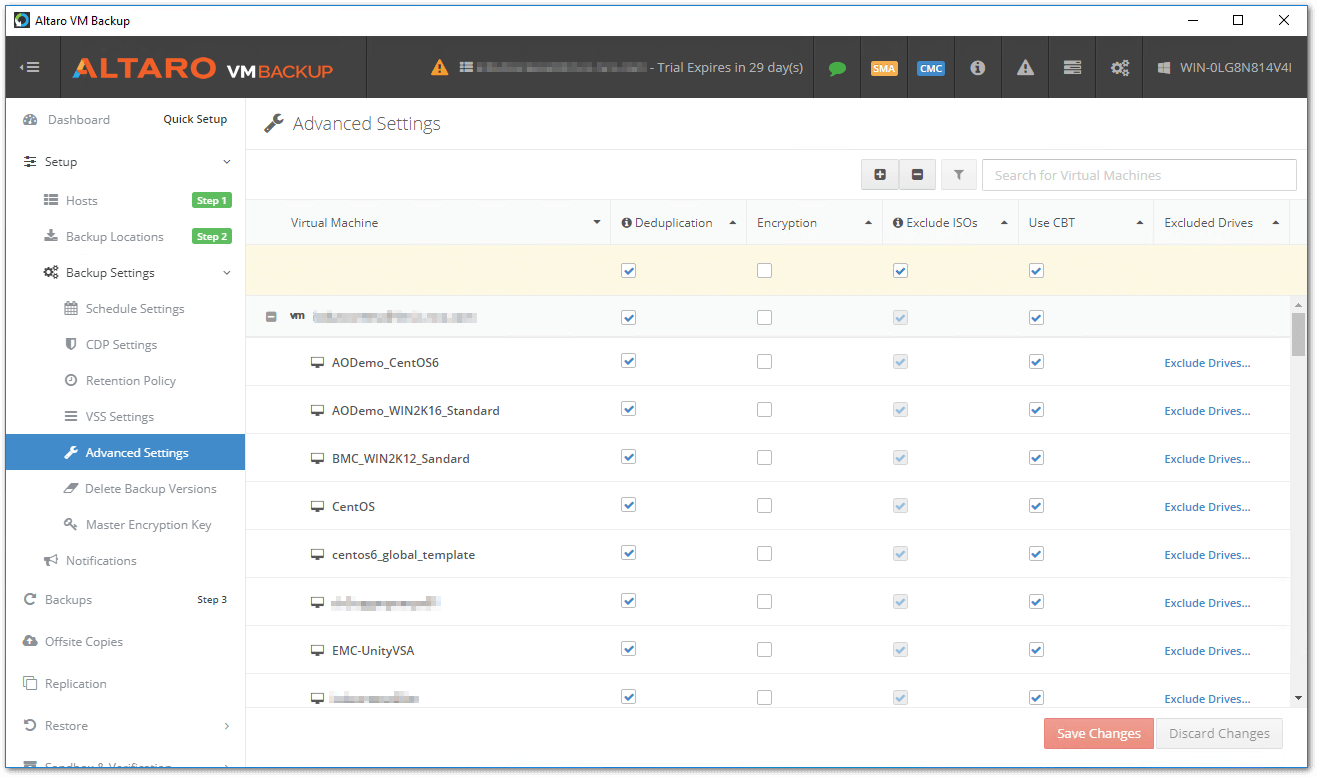Click the collapse all minus button
This screenshot has width=1317, height=777.
coord(917,175)
